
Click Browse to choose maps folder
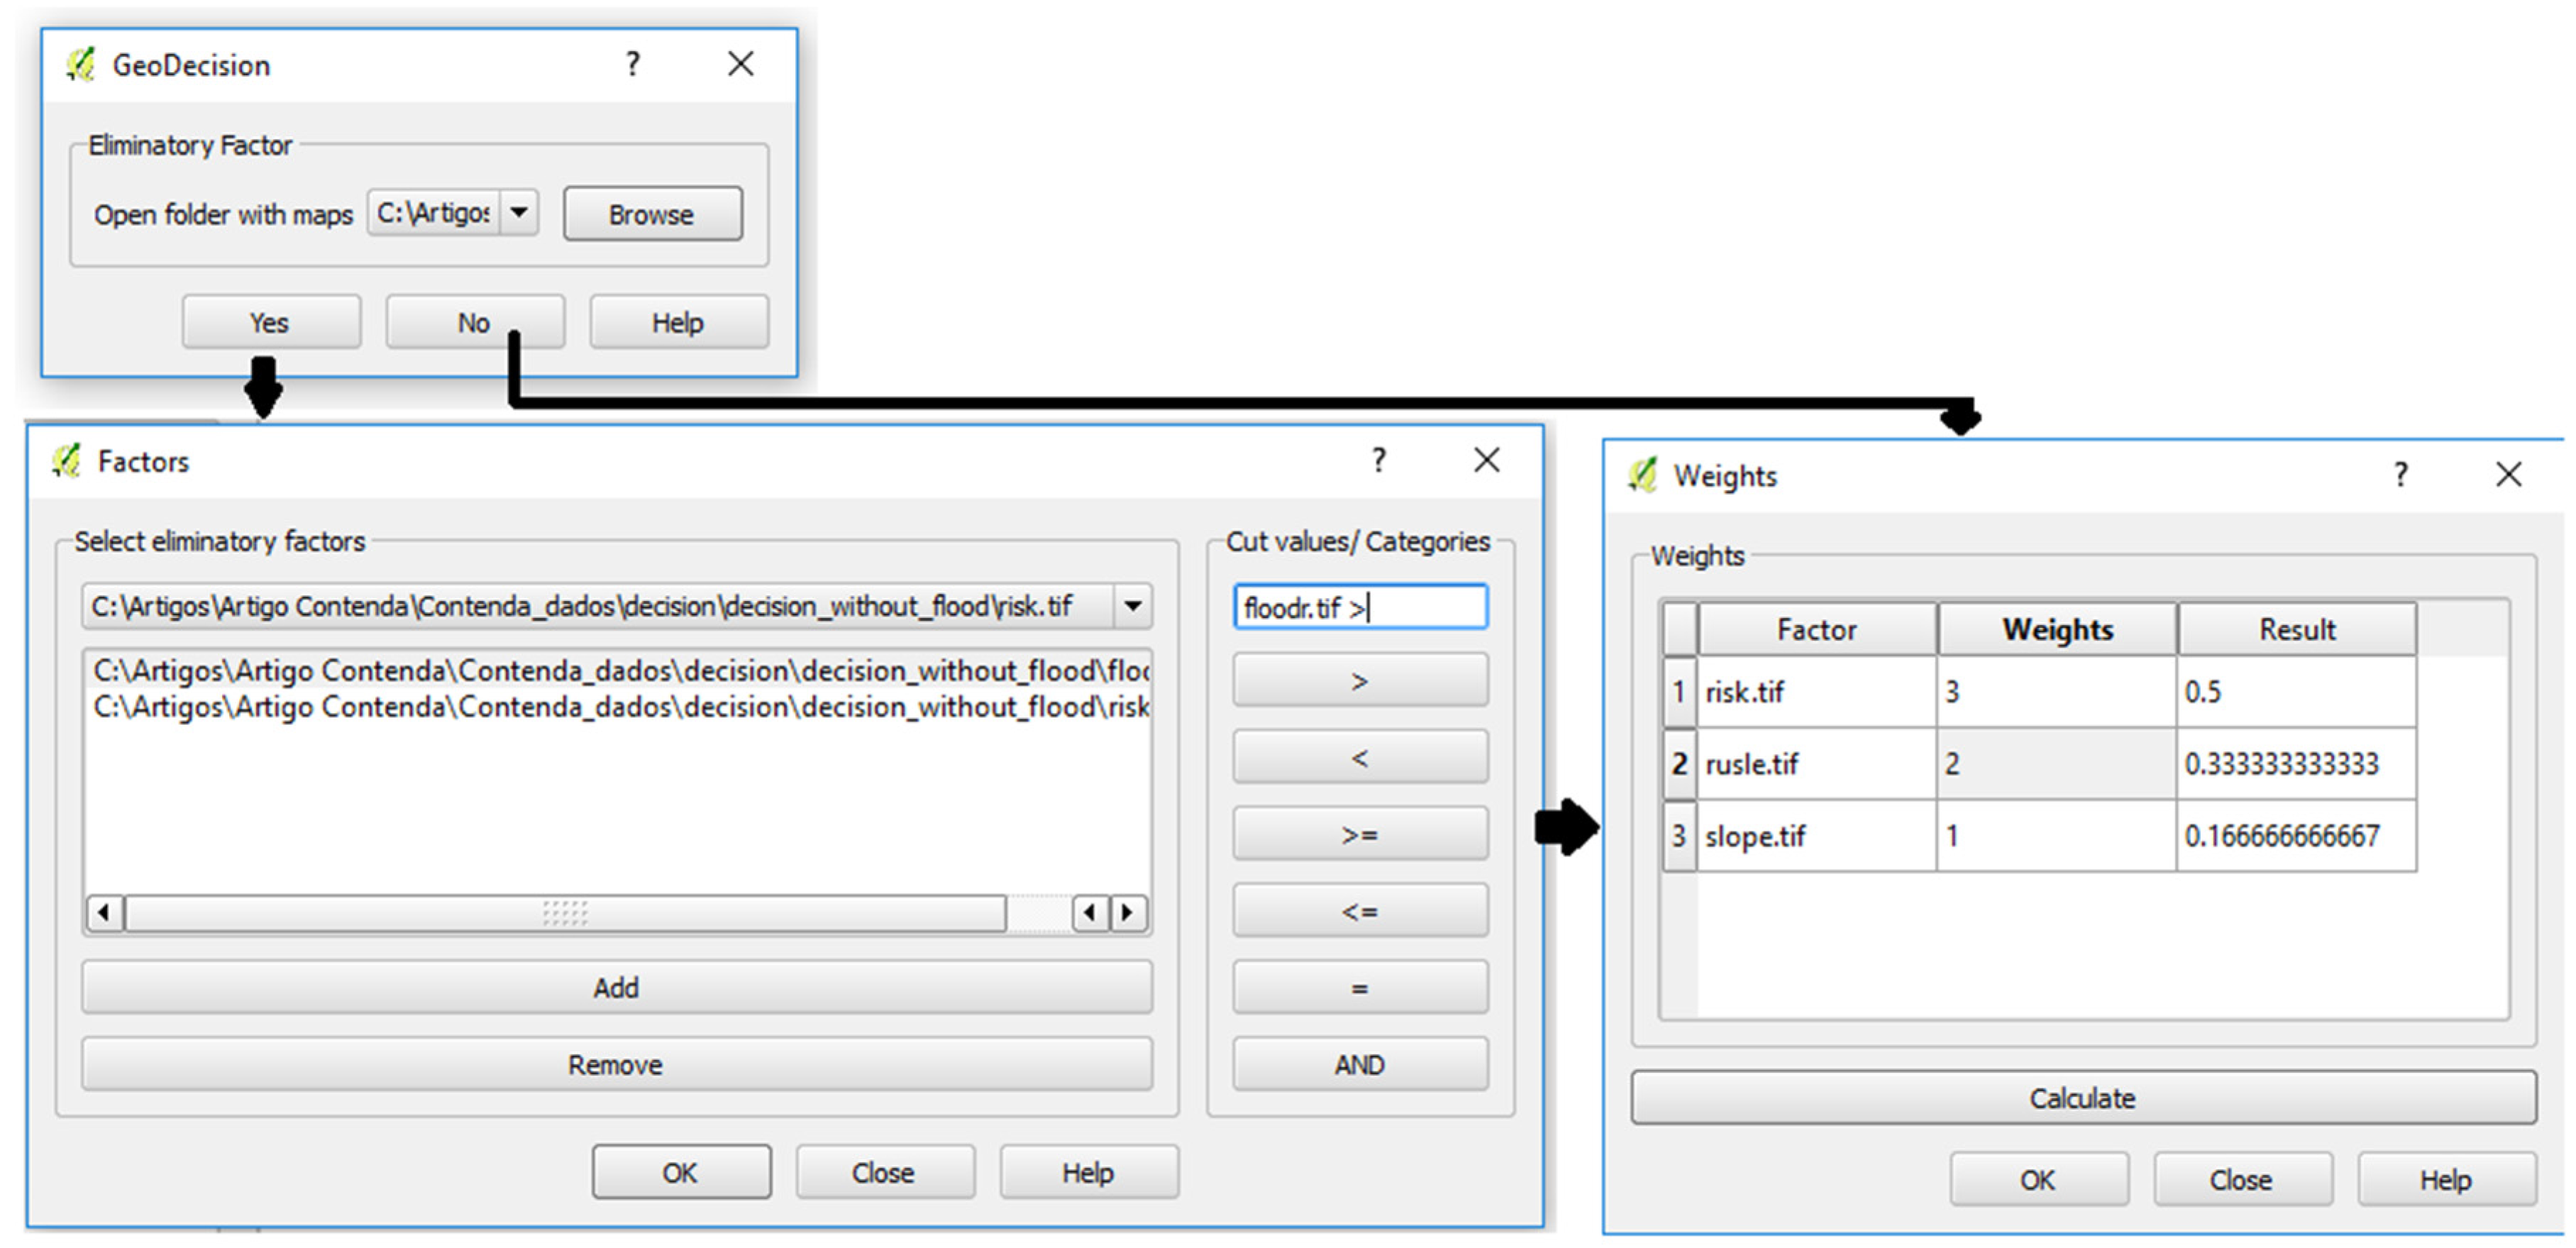coord(652,213)
